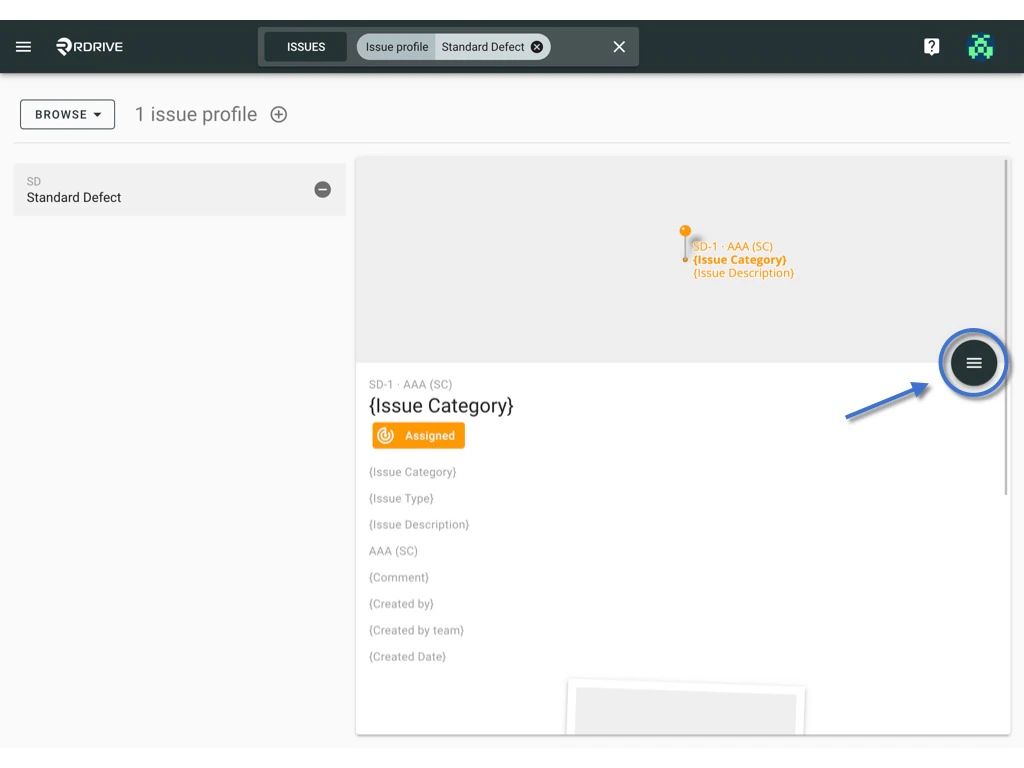Viewport: 1024px width, 768px height.
Task: Add a new issue profile with the plus icon
Action: tap(278, 114)
